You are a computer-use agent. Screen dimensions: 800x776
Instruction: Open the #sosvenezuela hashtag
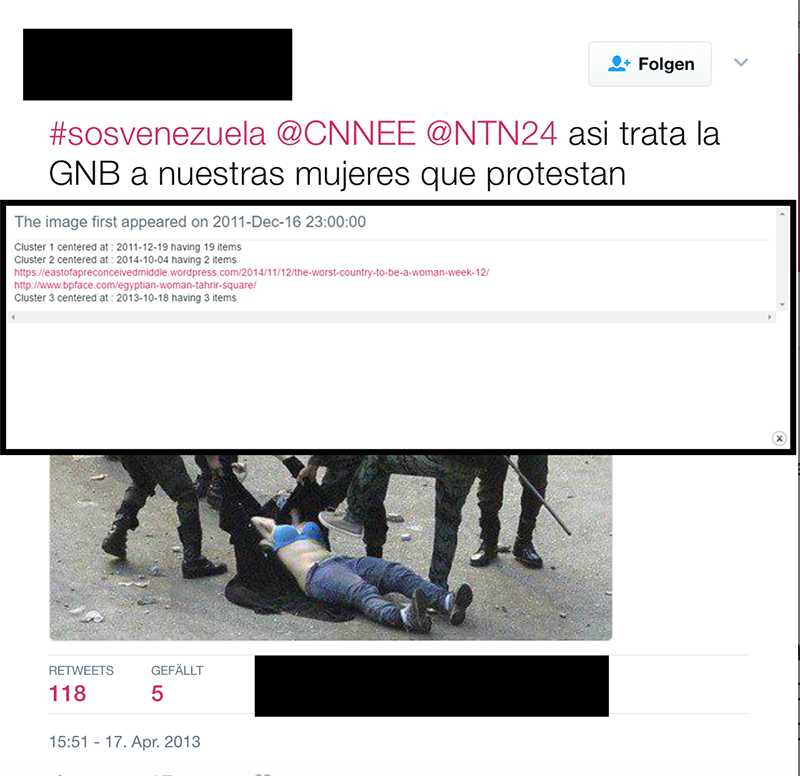click(157, 134)
